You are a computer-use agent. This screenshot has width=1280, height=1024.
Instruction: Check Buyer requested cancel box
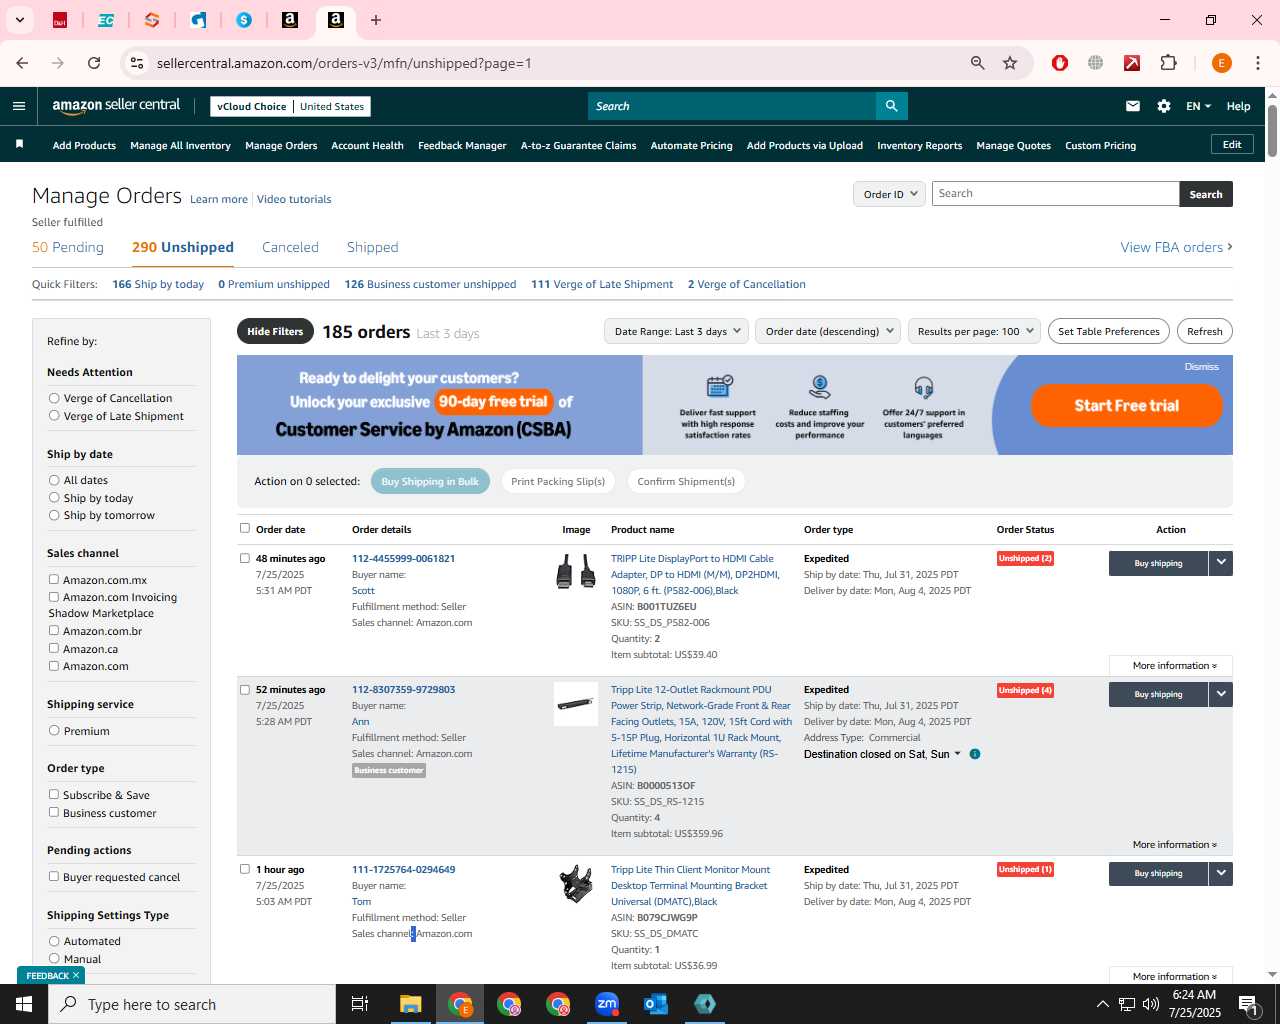point(54,876)
